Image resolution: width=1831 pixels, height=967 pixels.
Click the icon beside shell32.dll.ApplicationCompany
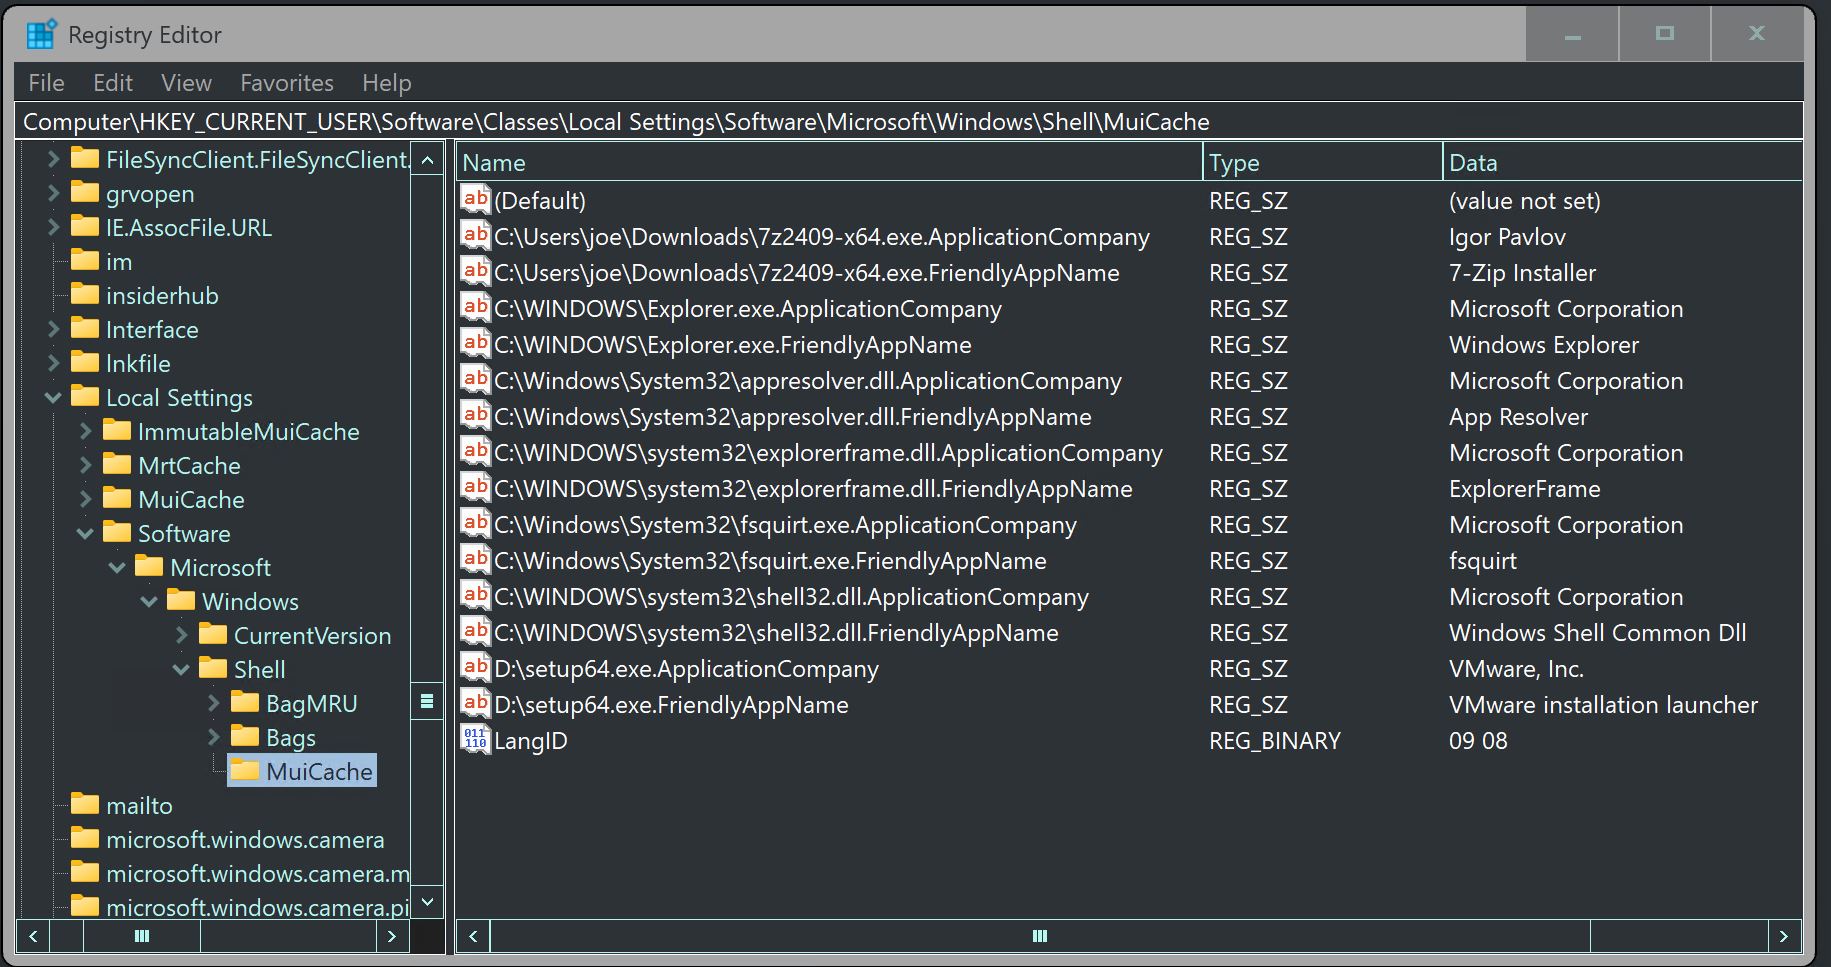[475, 595]
